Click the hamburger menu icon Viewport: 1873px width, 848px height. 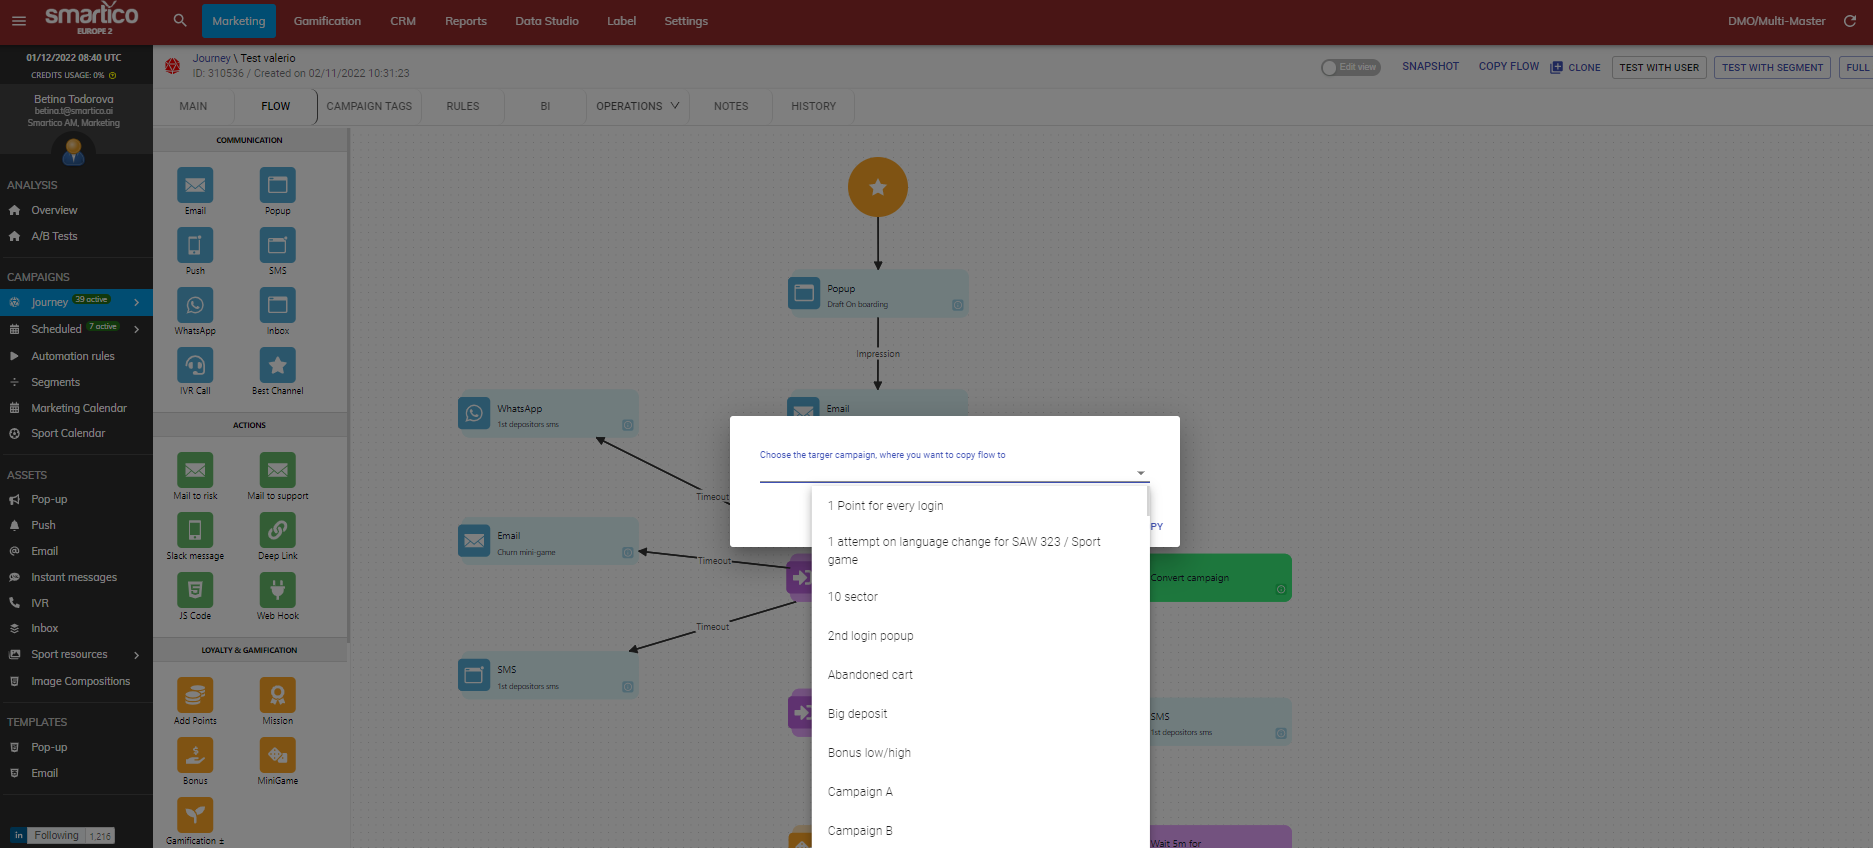pos(18,21)
